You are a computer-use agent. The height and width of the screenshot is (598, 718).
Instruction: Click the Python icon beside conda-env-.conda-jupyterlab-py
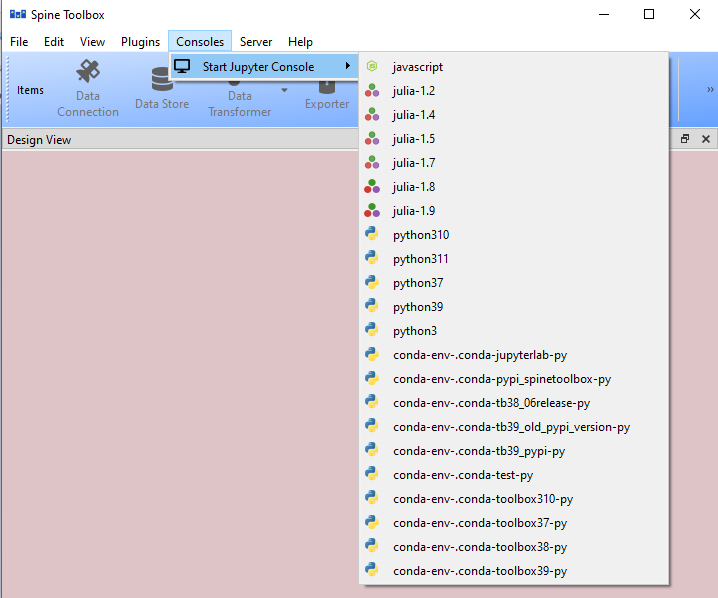pos(372,354)
